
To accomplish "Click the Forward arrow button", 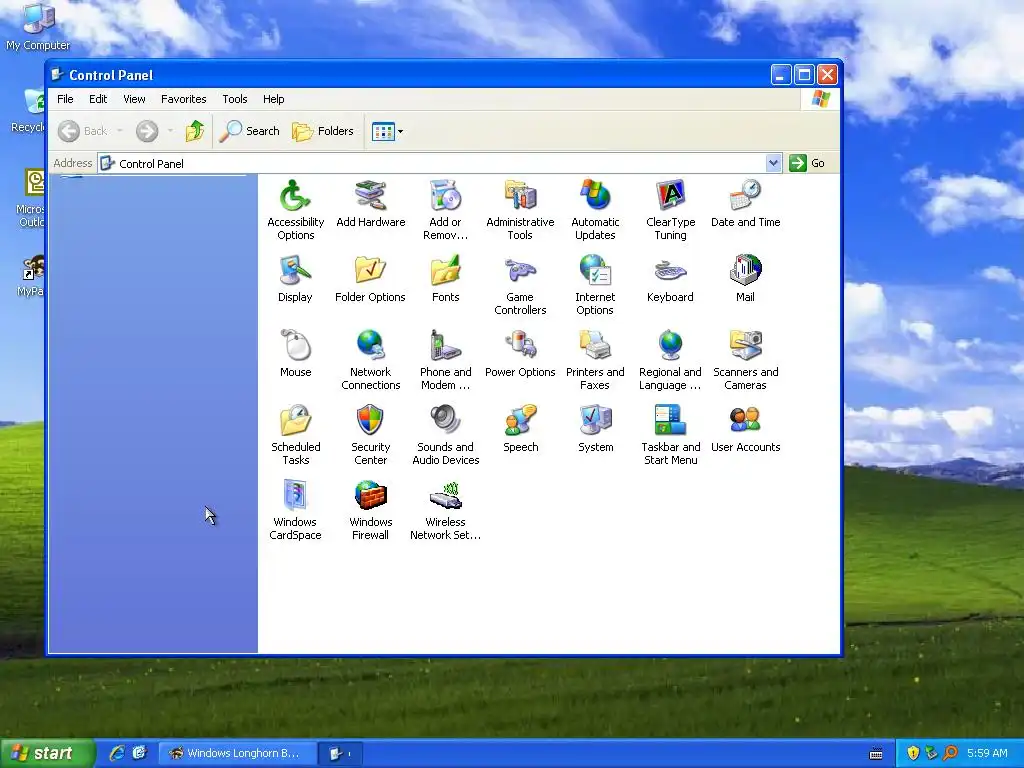I will click(x=147, y=131).
